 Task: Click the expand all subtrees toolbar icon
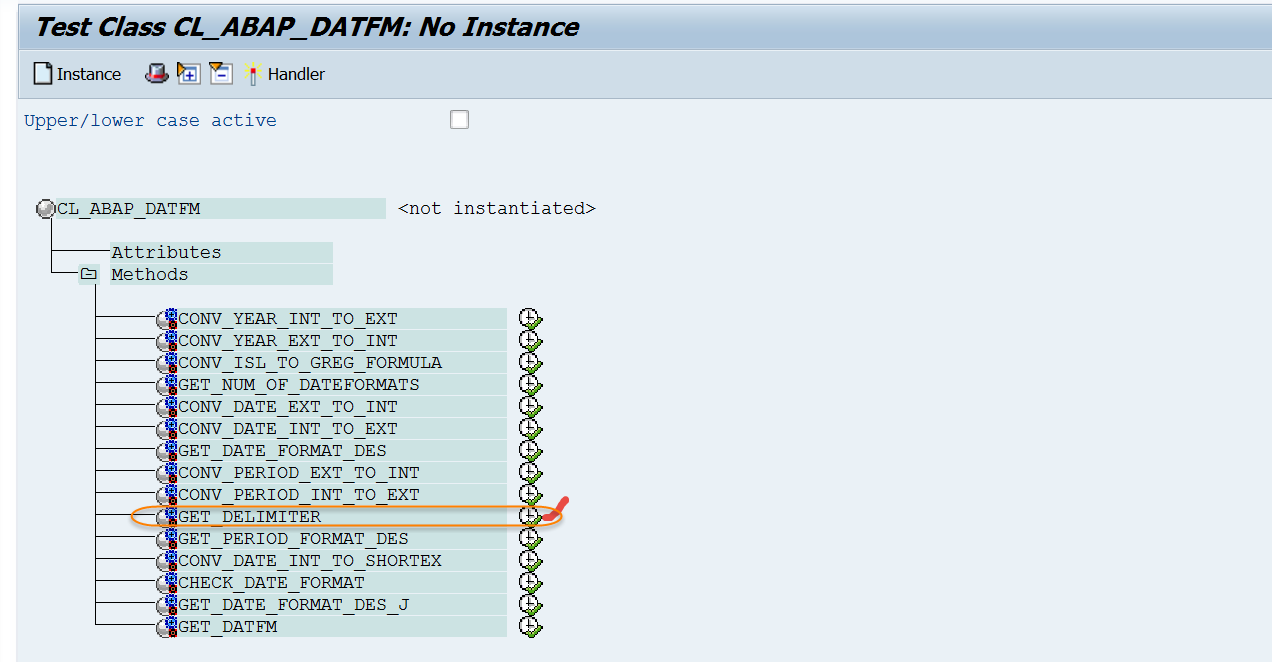(188, 73)
